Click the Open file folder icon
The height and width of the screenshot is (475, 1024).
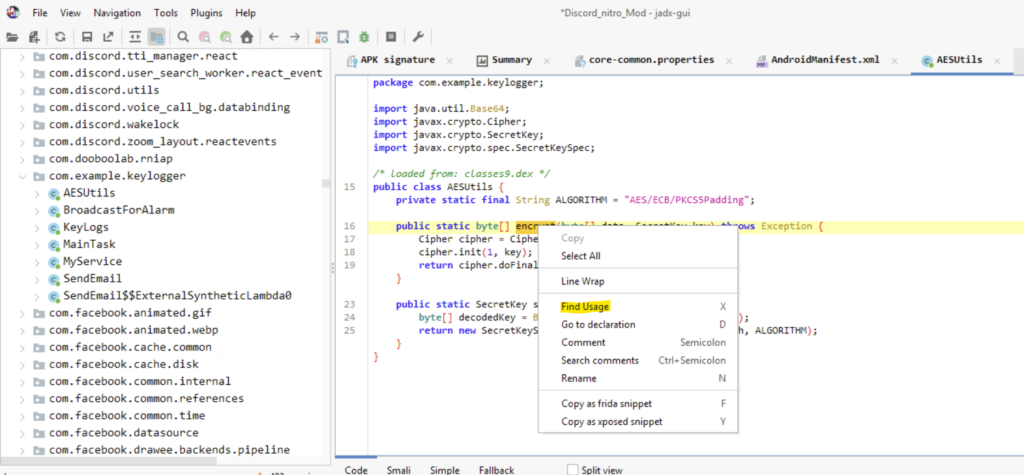13,36
